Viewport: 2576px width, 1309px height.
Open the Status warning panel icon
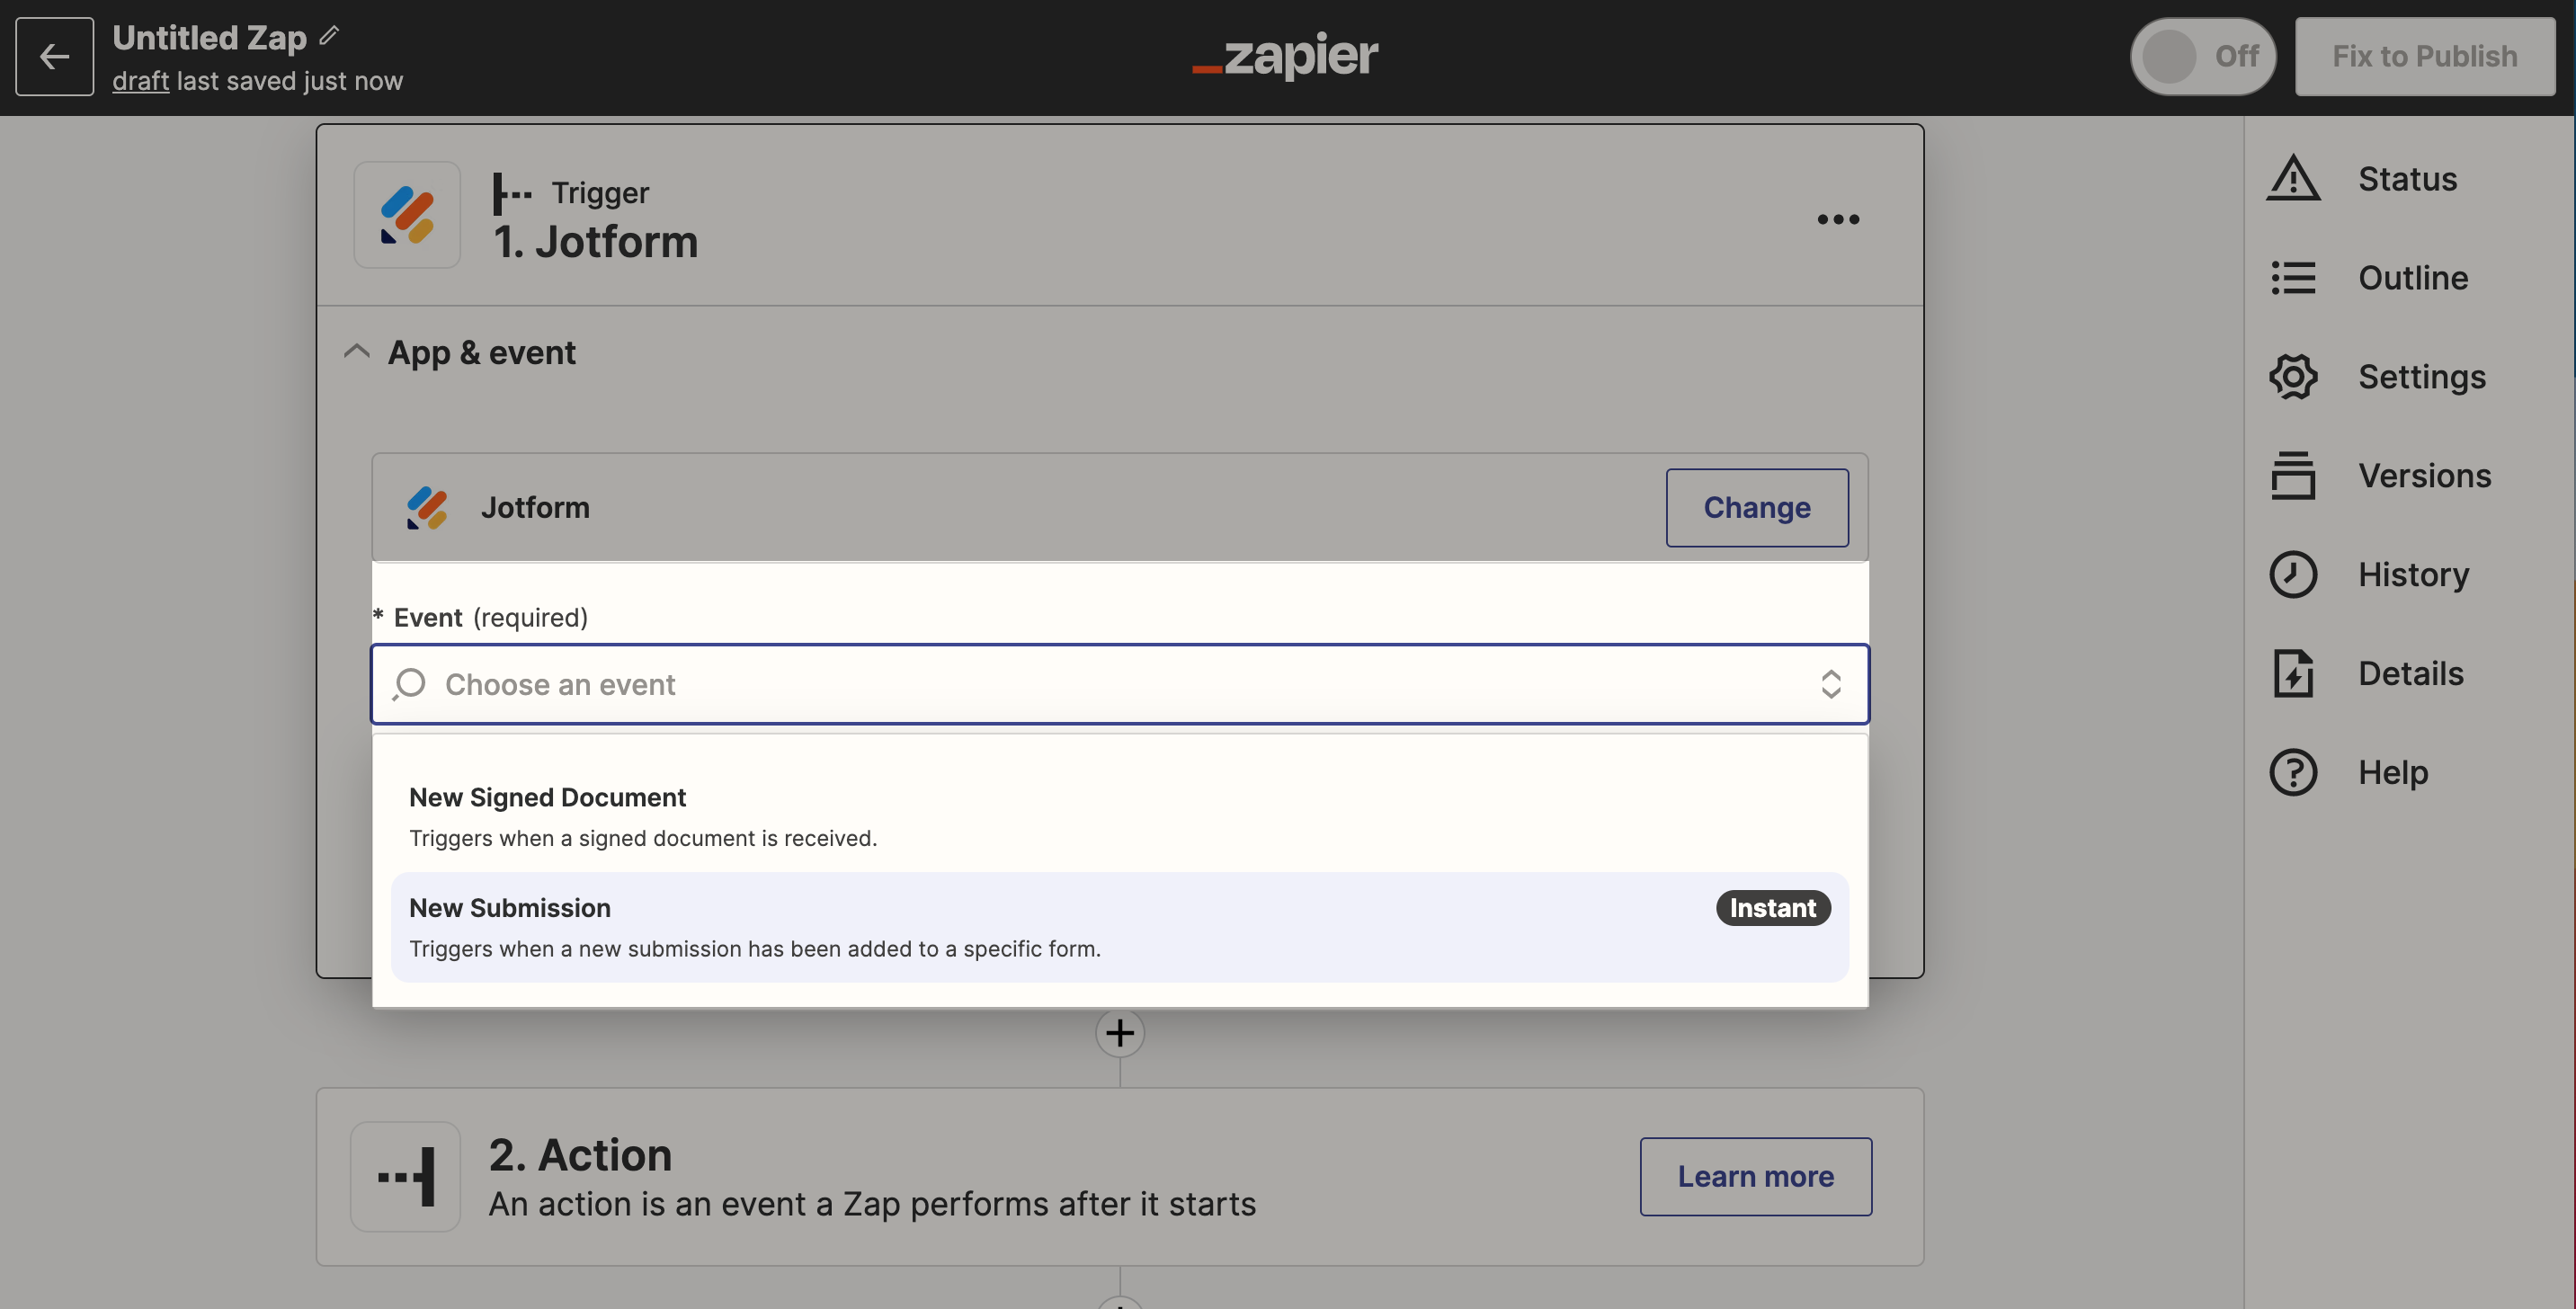[2292, 178]
